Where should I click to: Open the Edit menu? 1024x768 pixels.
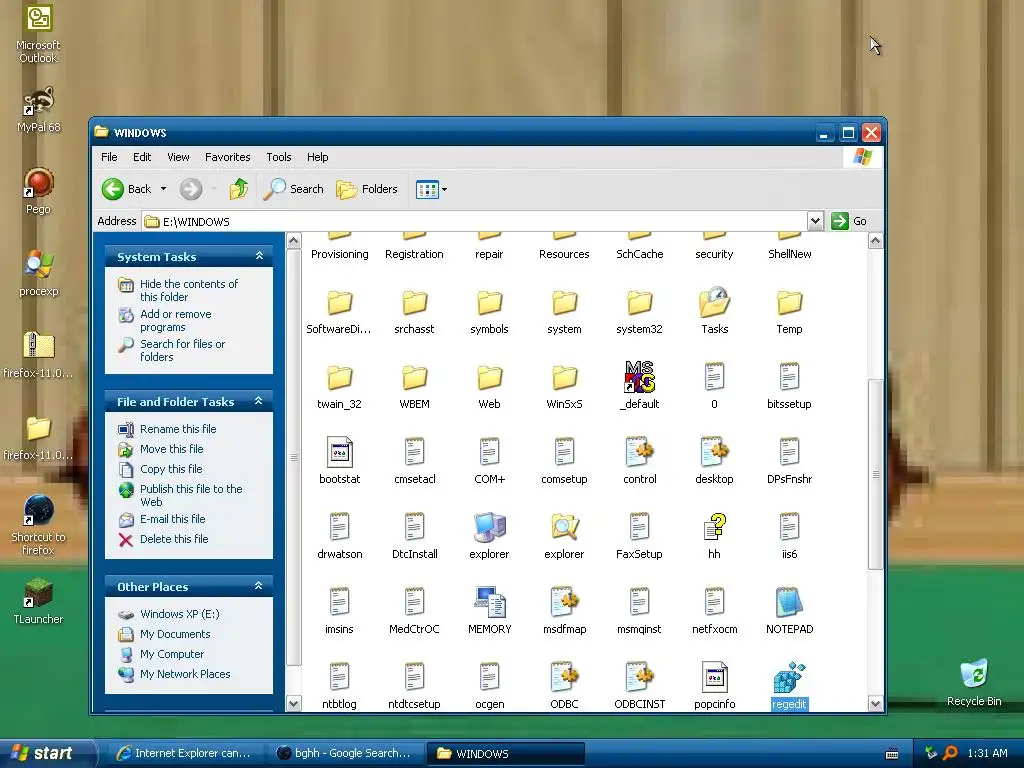click(142, 157)
